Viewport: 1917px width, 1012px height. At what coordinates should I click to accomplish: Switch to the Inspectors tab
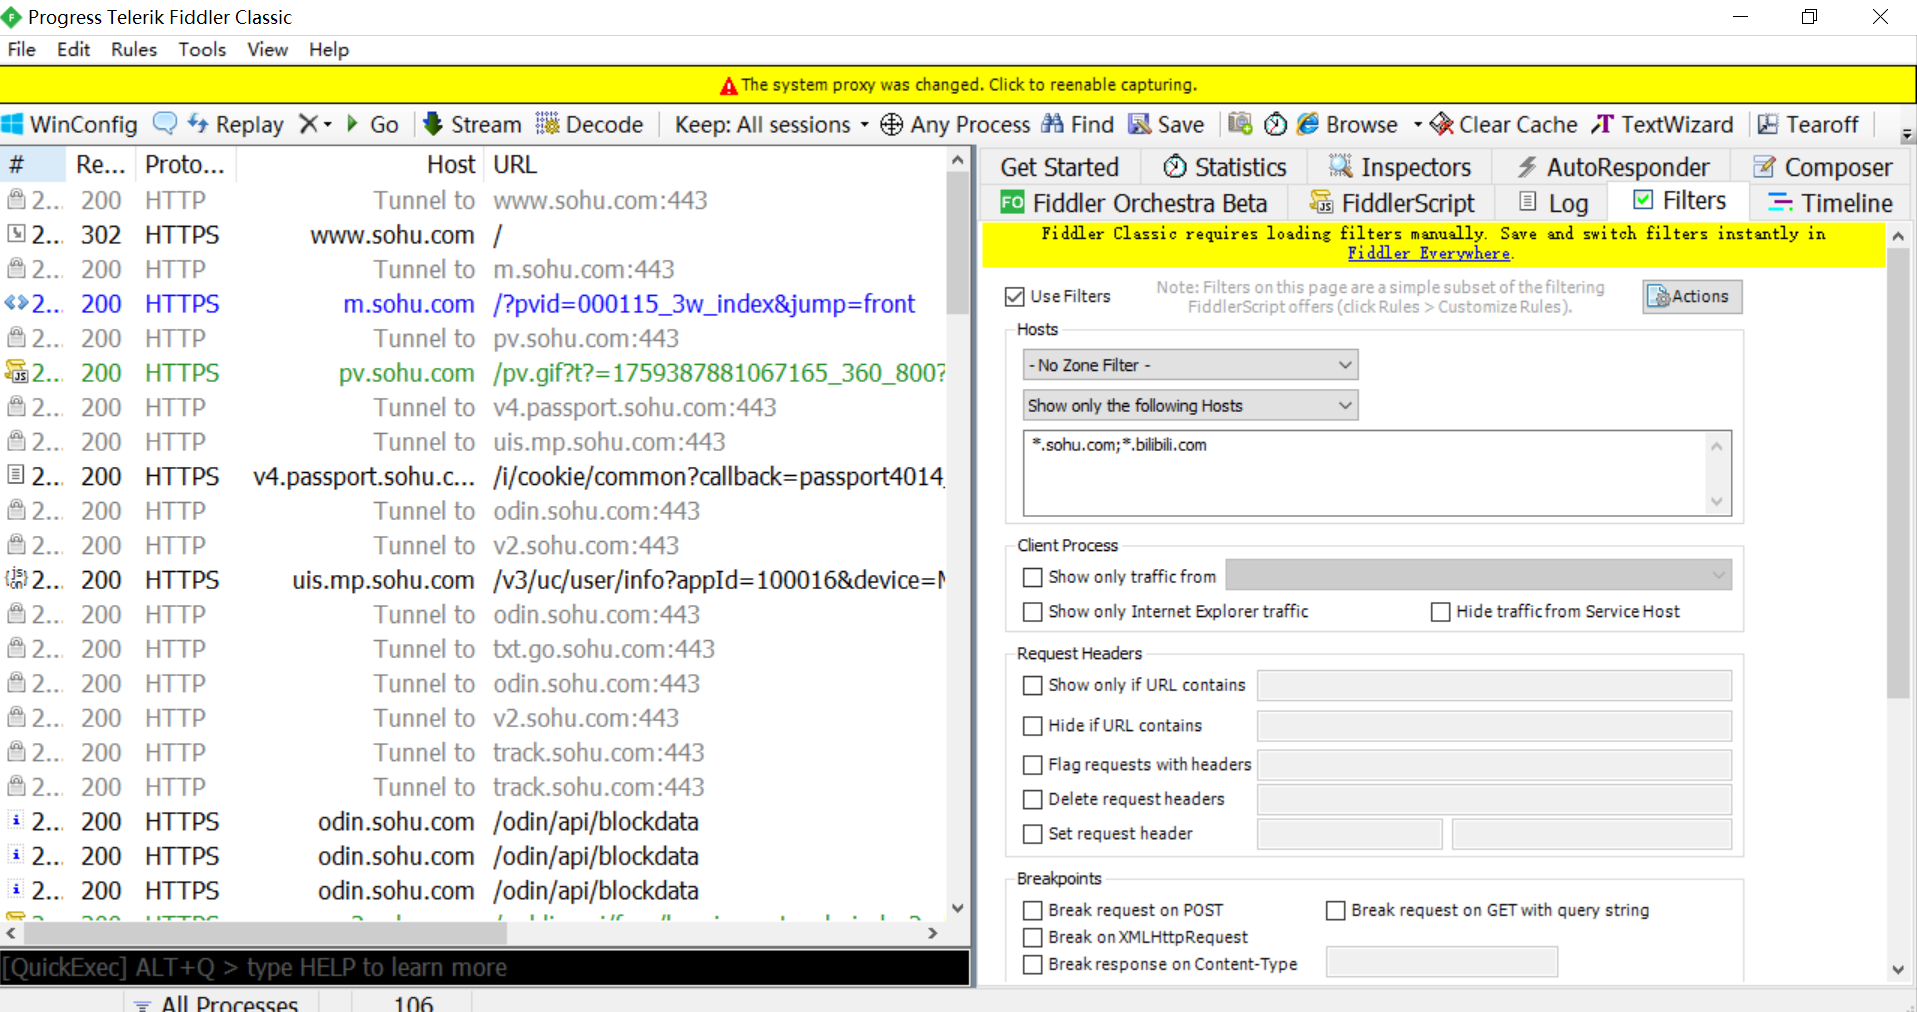pos(1400,167)
